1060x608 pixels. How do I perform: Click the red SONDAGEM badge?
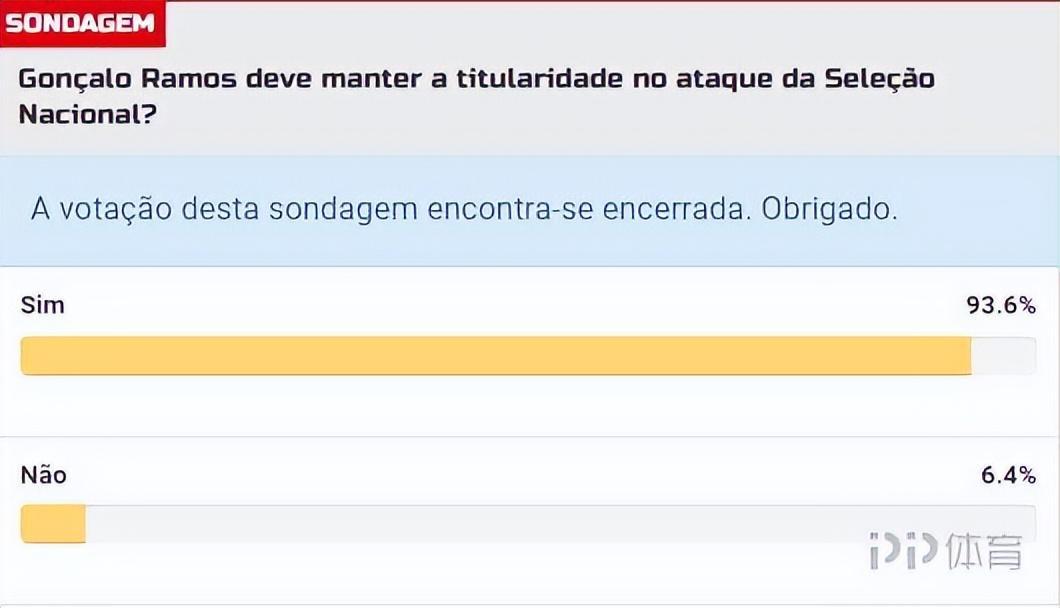coord(81,23)
